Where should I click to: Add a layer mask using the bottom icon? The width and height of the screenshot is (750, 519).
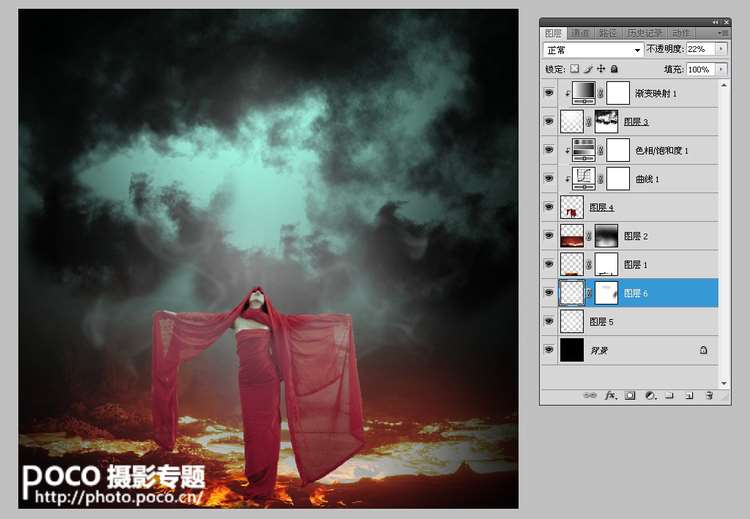[630, 396]
